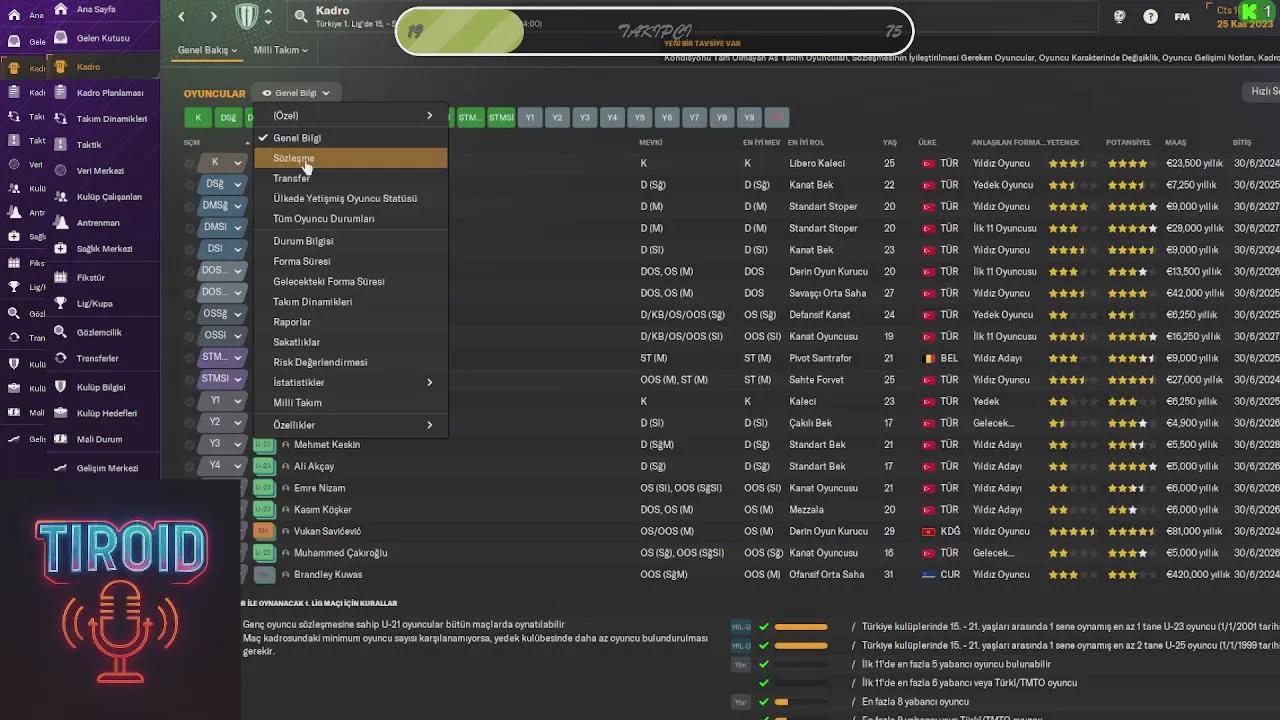
Task: Tick the selection circle for K row
Action: click(x=189, y=162)
